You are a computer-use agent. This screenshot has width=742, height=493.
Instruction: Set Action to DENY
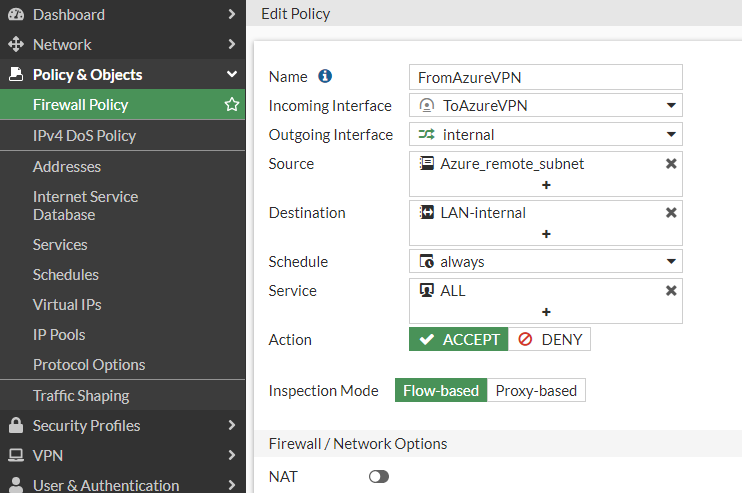pyautogui.click(x=549, y=339)
